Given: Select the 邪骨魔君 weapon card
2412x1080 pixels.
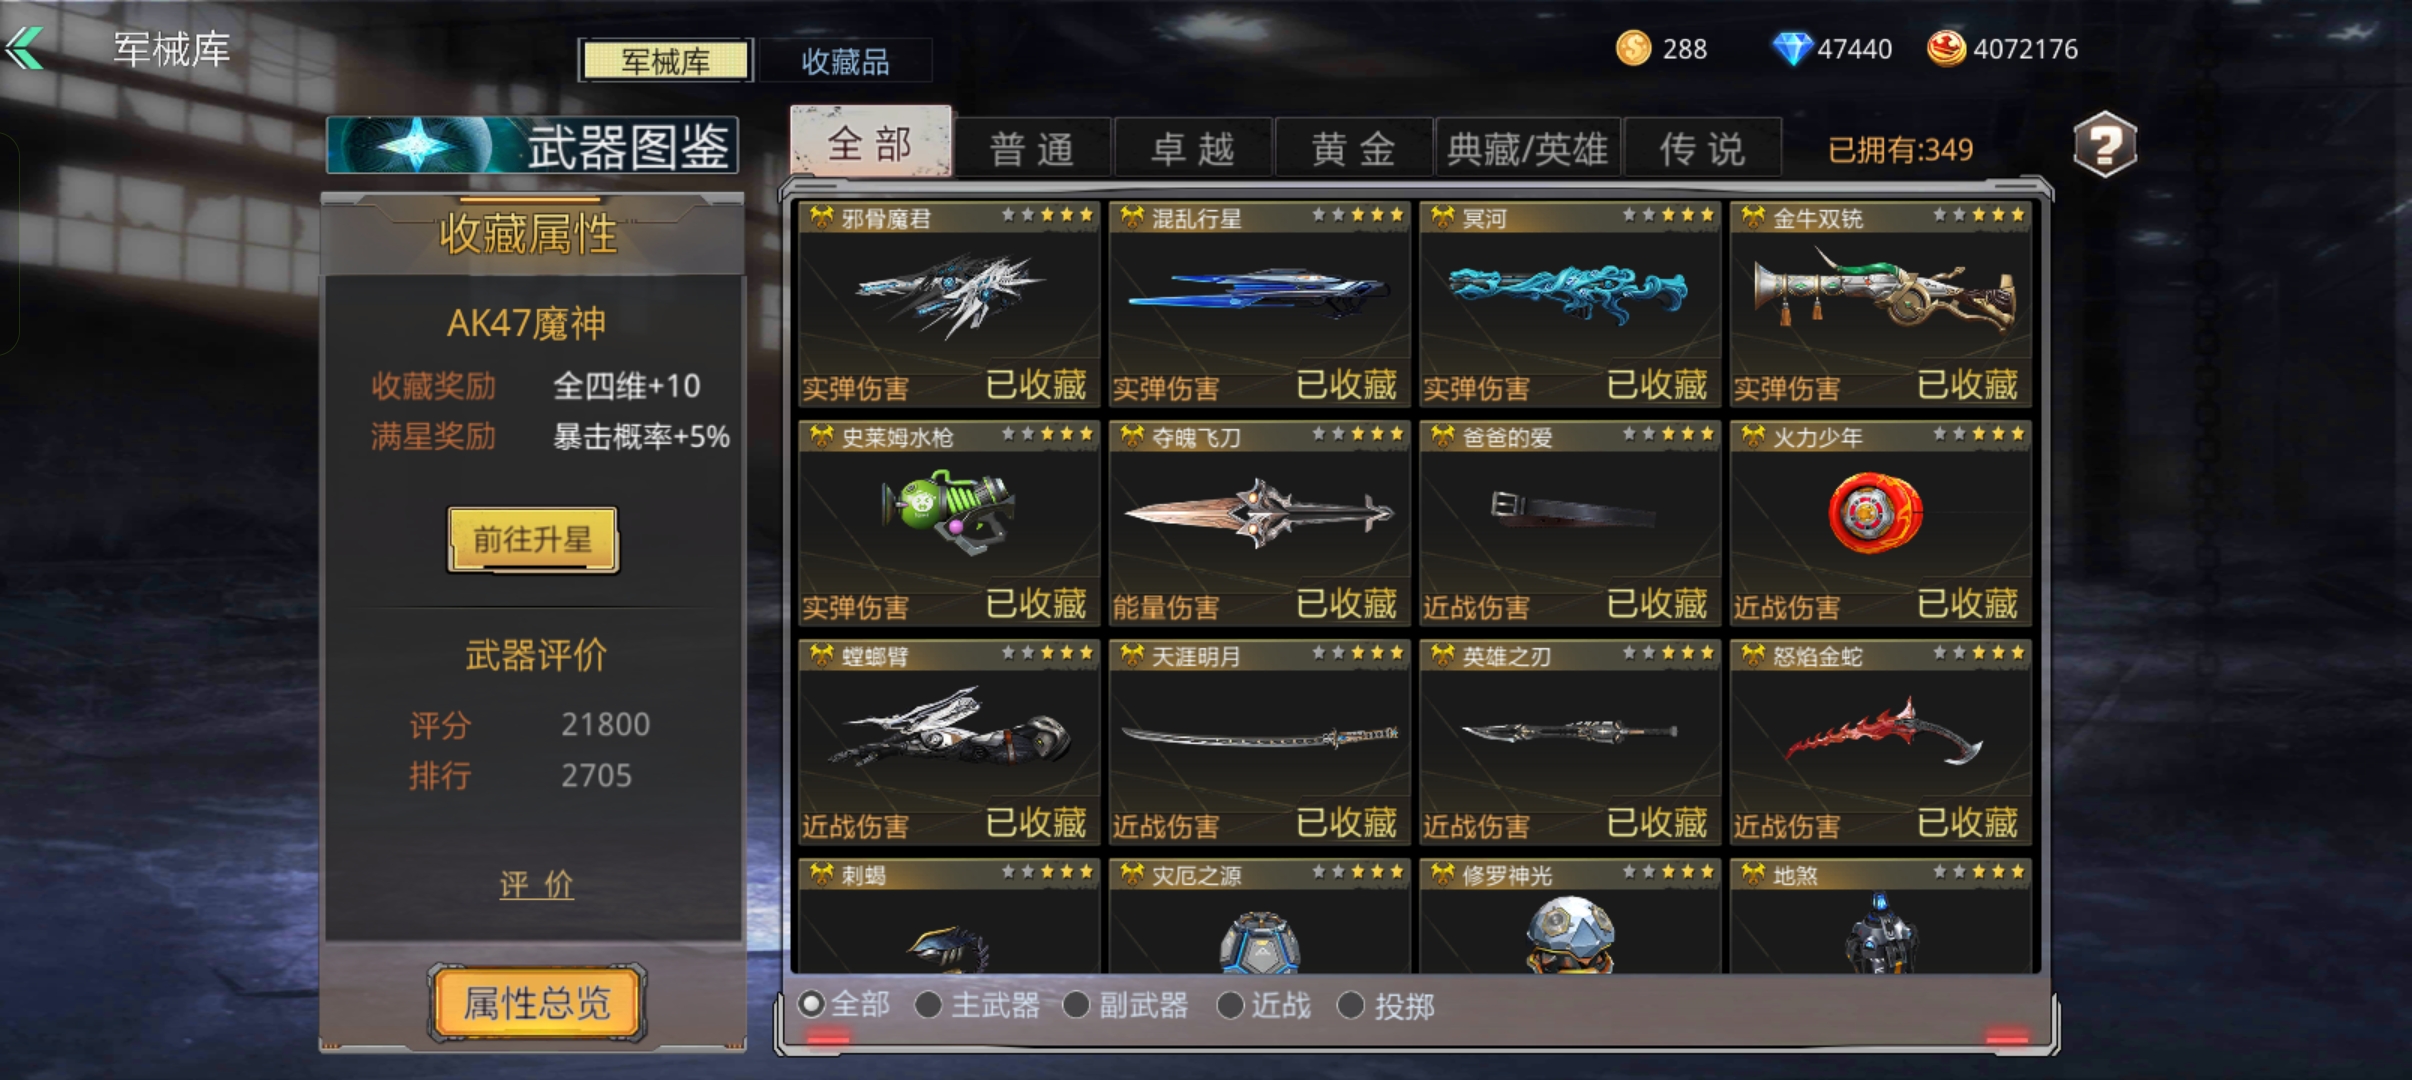Looking at the screenshot, I should (949, 304).
